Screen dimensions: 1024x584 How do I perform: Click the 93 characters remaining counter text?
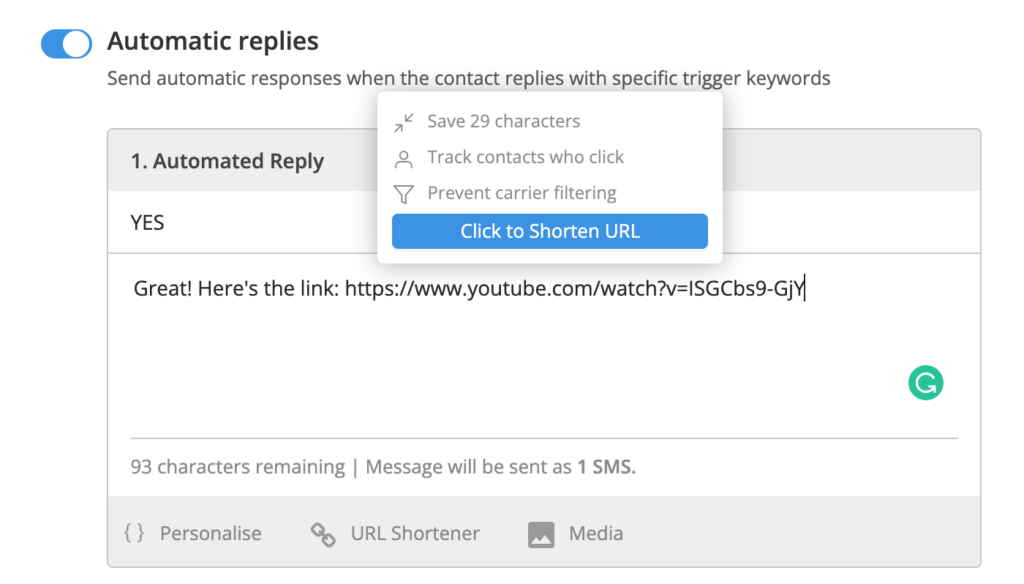(238, 467)
